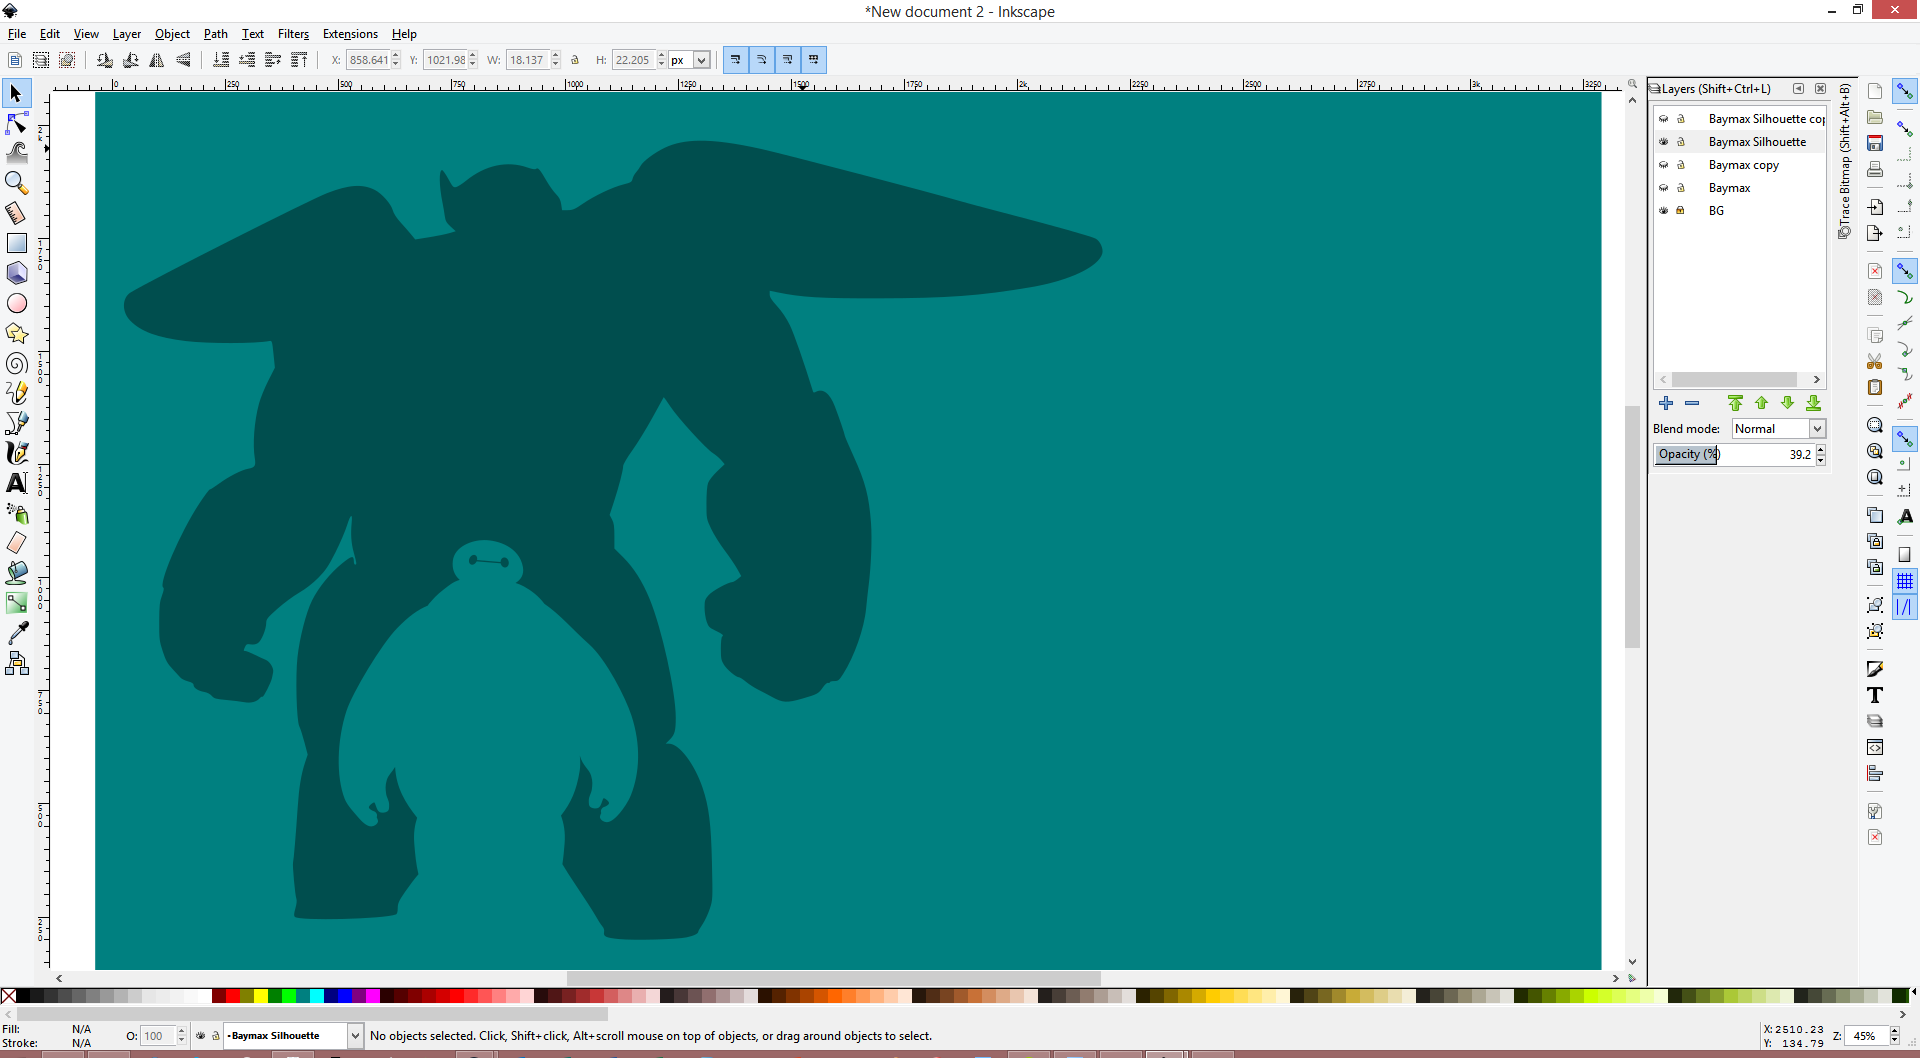This screenshot has width=1920, height=1058.
Task: Delete current layer with minus button
Action: pos(1692,403)
